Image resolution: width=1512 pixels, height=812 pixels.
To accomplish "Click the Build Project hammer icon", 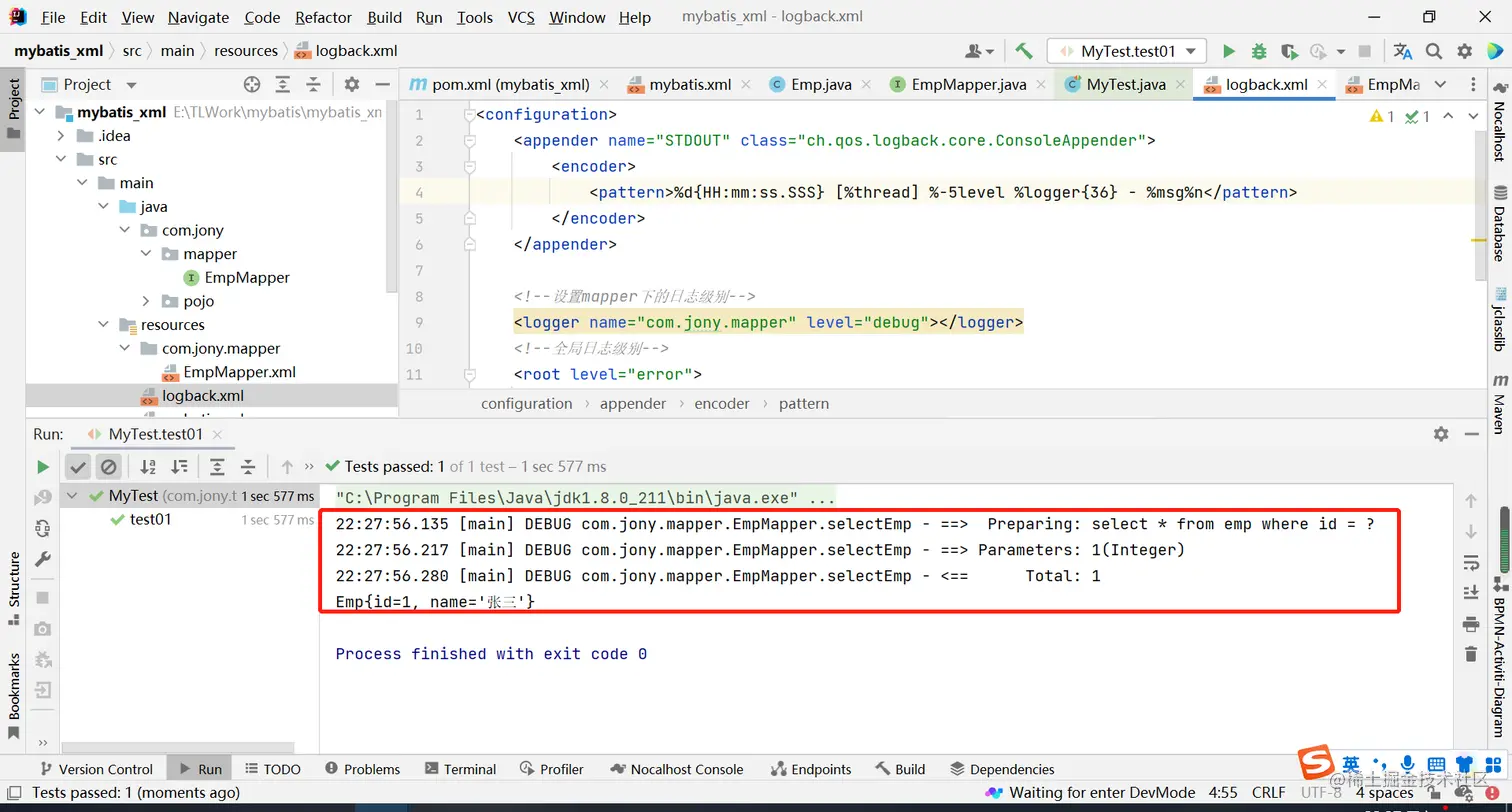I will click(x=1023, y=51).
